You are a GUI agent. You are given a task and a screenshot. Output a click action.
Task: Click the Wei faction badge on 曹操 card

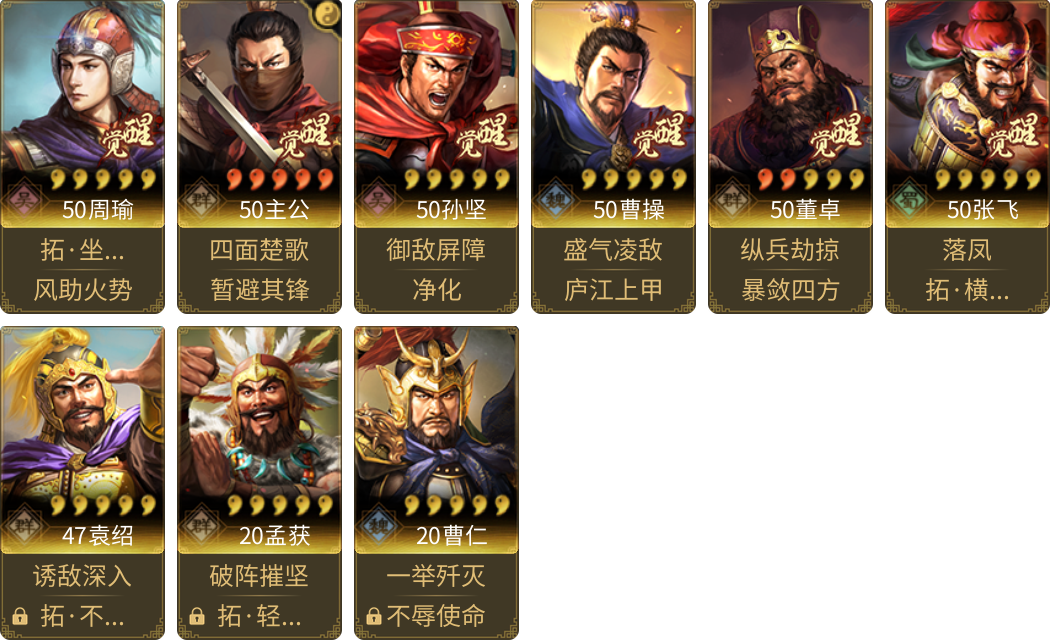[554, 199]
